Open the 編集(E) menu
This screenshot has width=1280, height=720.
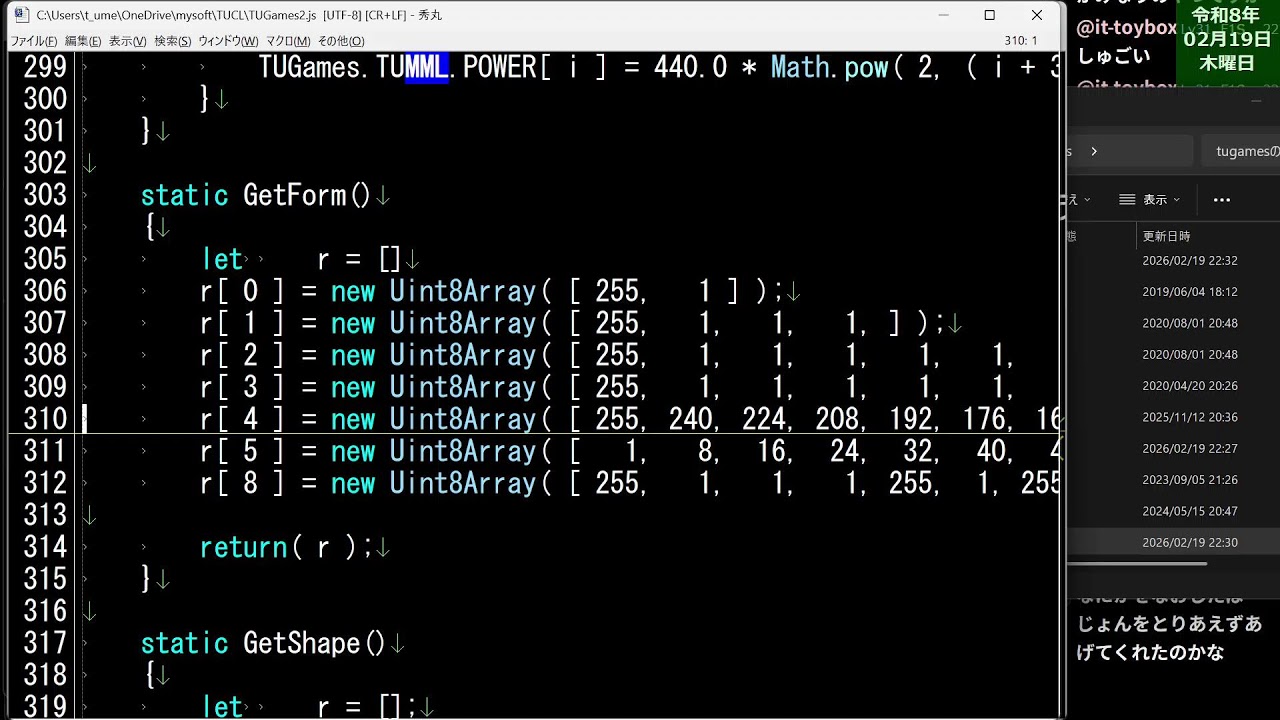(83, 41)
